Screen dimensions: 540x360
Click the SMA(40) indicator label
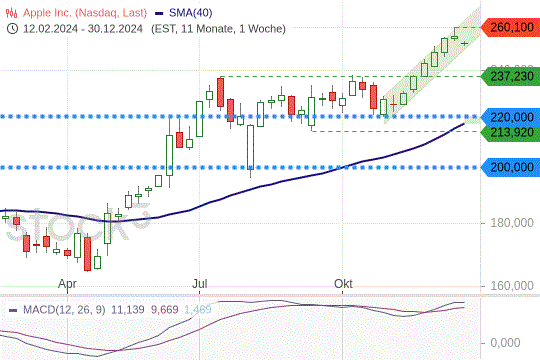[x=190, y=13]
